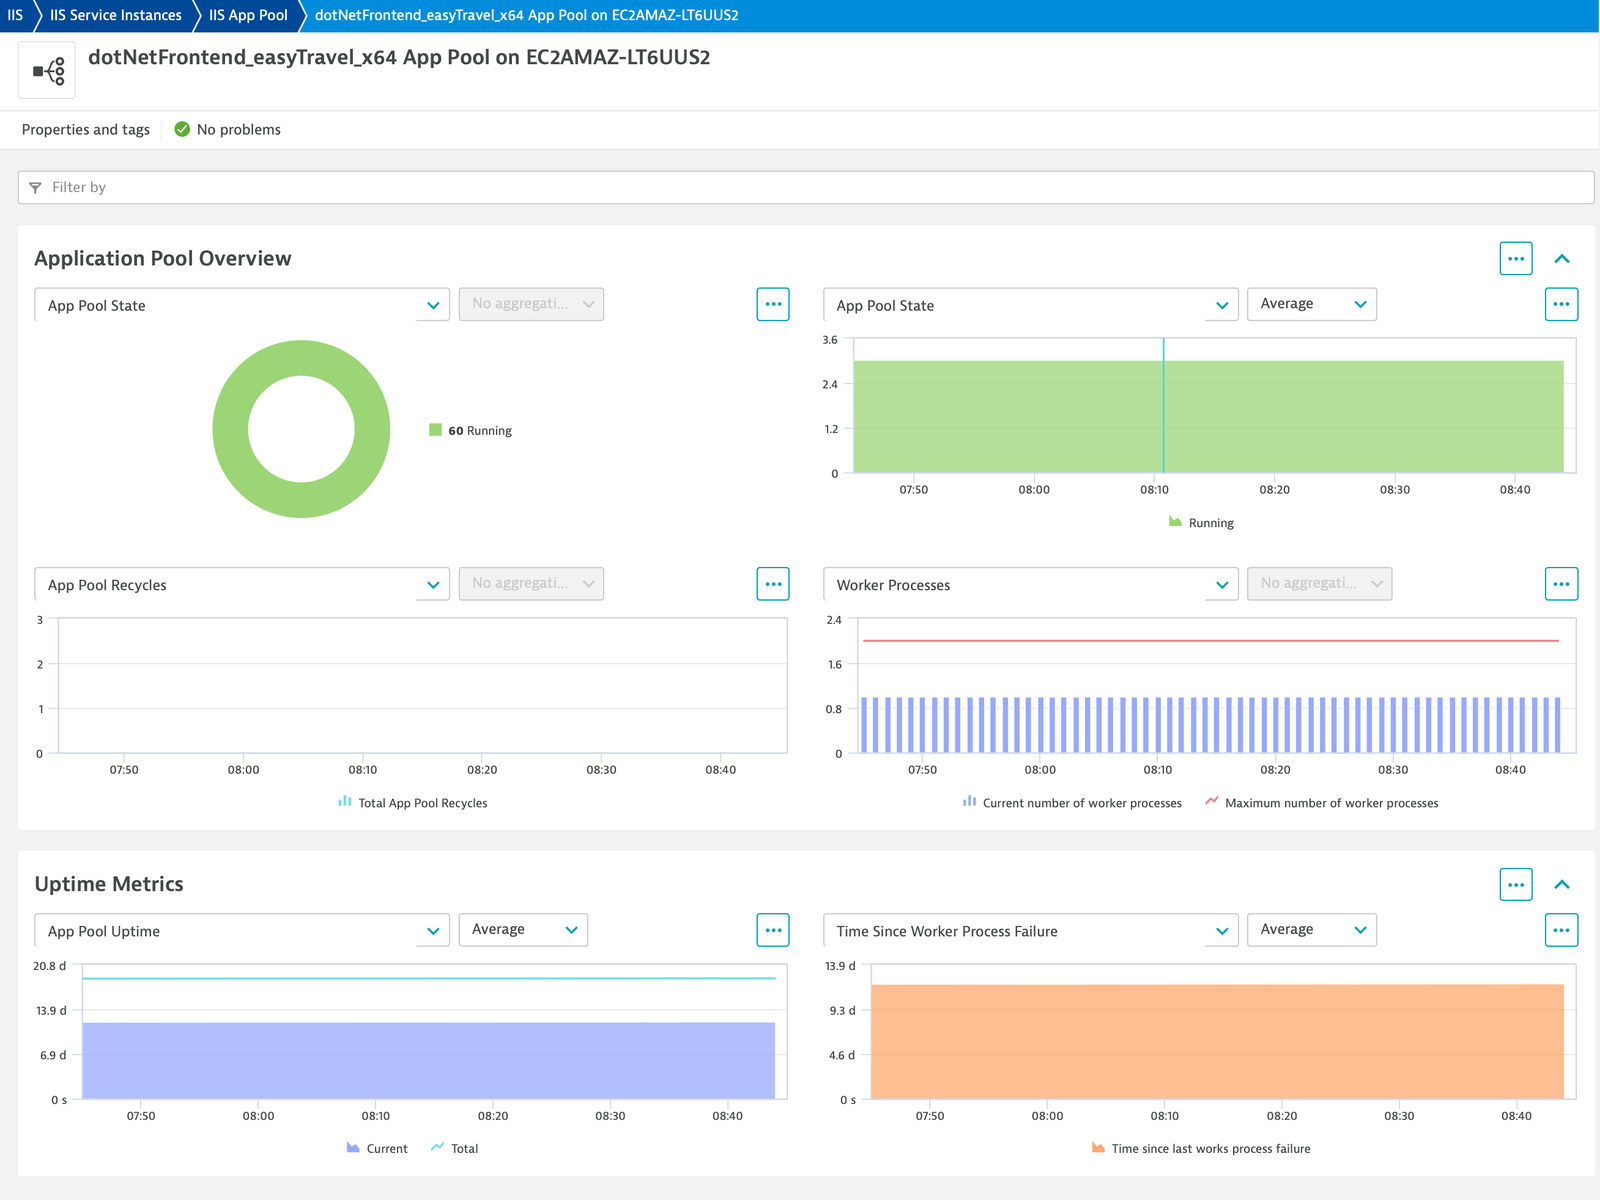Open Average dropdown for Worker Process Failure chart
Image resolution: width=1600 pixels, height=1200 pixels.
1312,930
